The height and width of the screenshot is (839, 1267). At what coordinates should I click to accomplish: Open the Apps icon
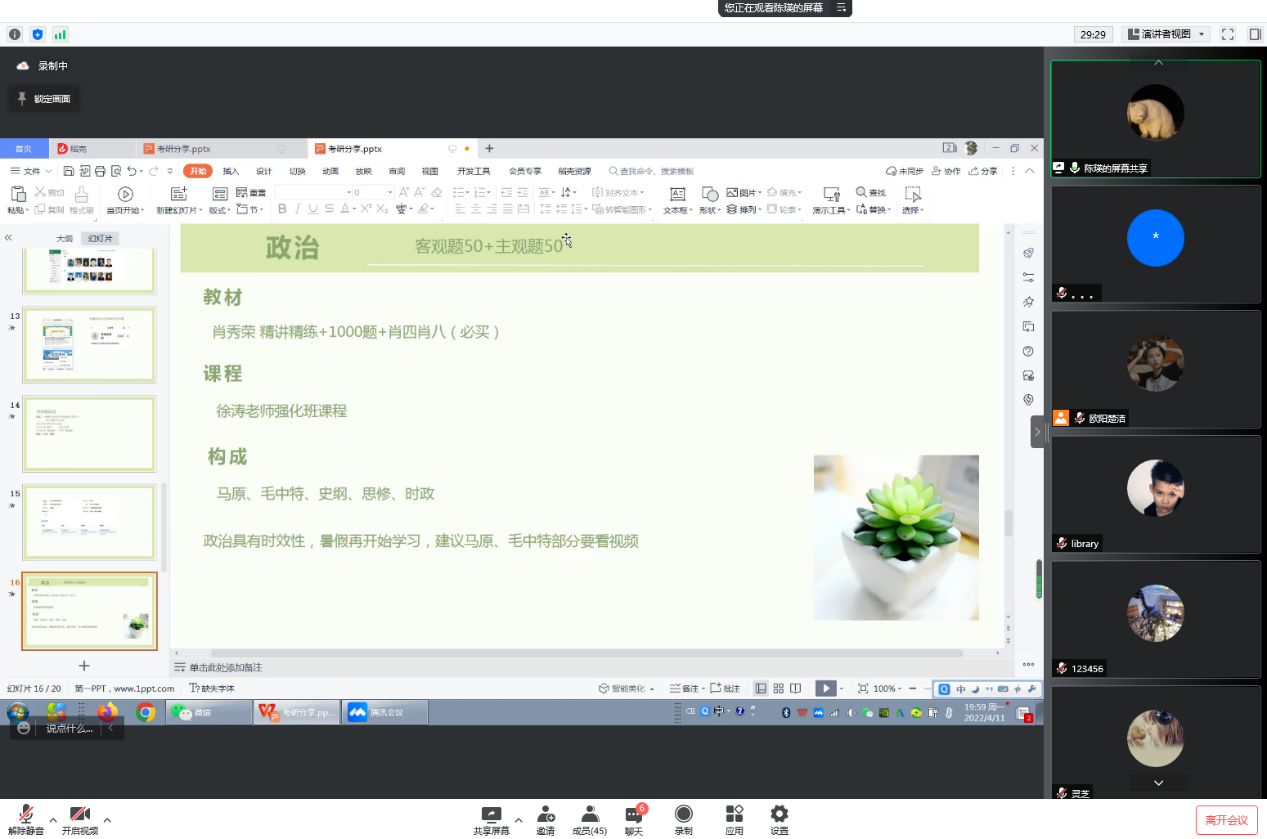coord(734,815)
